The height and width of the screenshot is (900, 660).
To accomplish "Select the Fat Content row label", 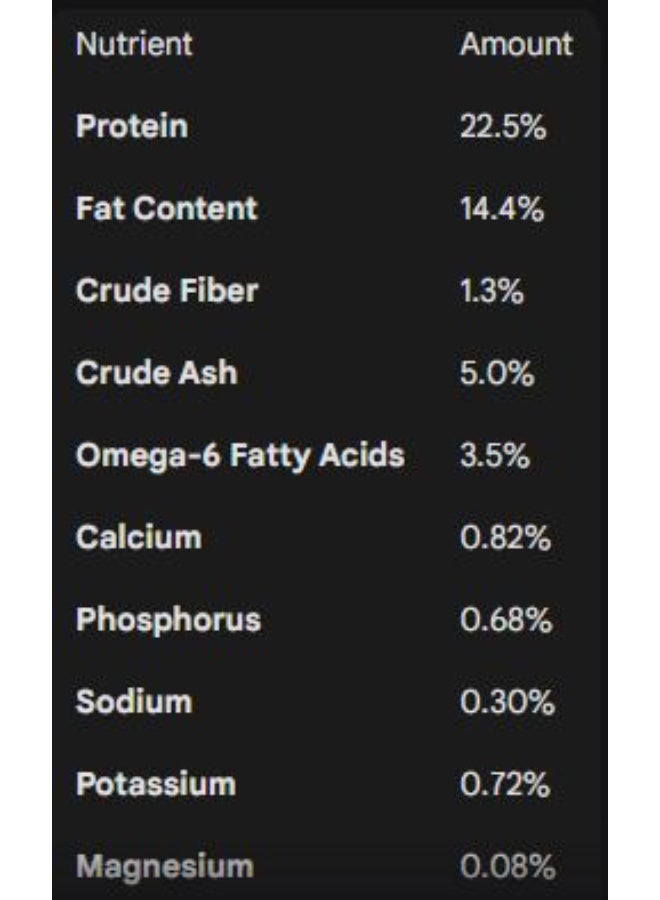I will pyautogui.click(x=166, y=208).
